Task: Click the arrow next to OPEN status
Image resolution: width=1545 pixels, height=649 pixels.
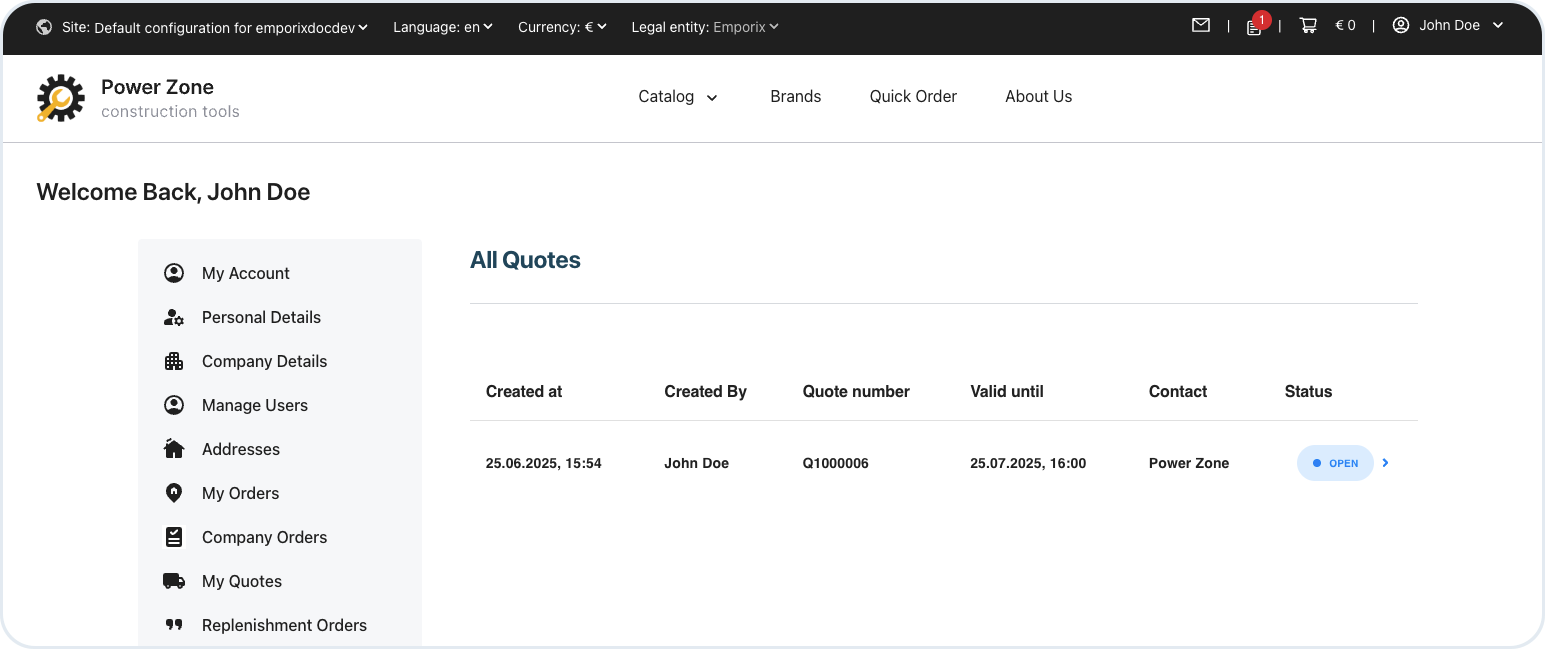Action: tap(1386, 463)
